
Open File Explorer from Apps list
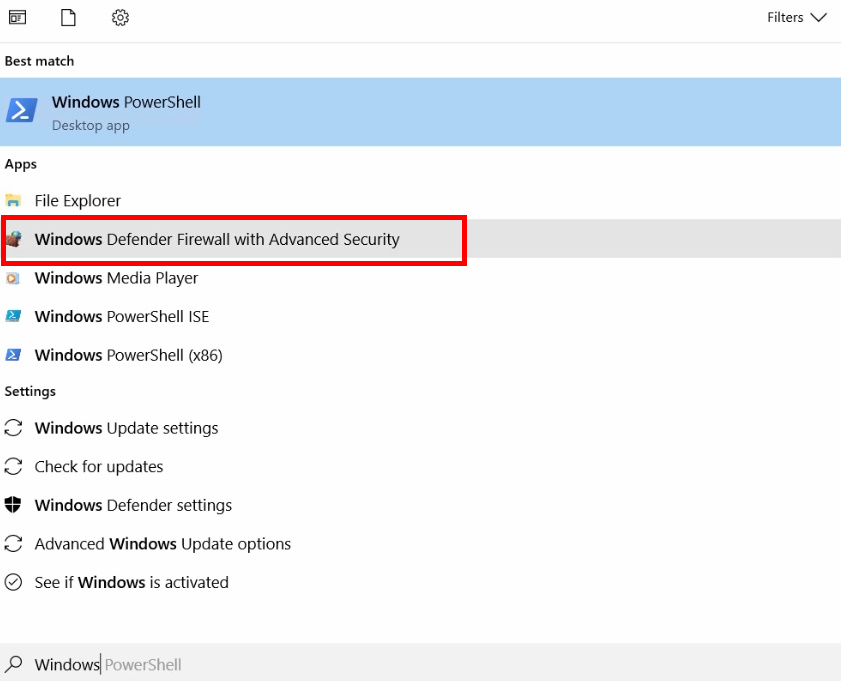420,201
